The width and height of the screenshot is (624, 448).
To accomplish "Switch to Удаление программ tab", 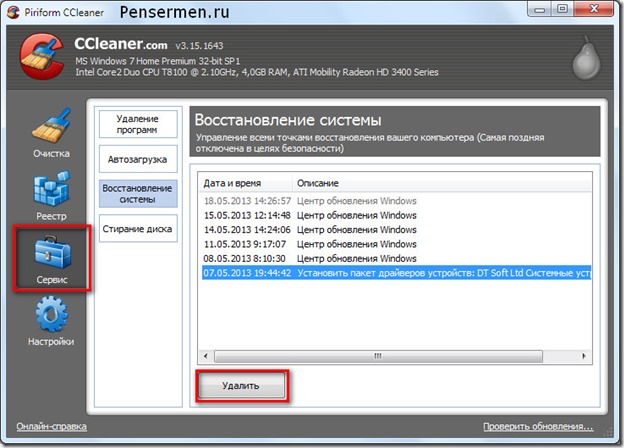I will point(138,124).
